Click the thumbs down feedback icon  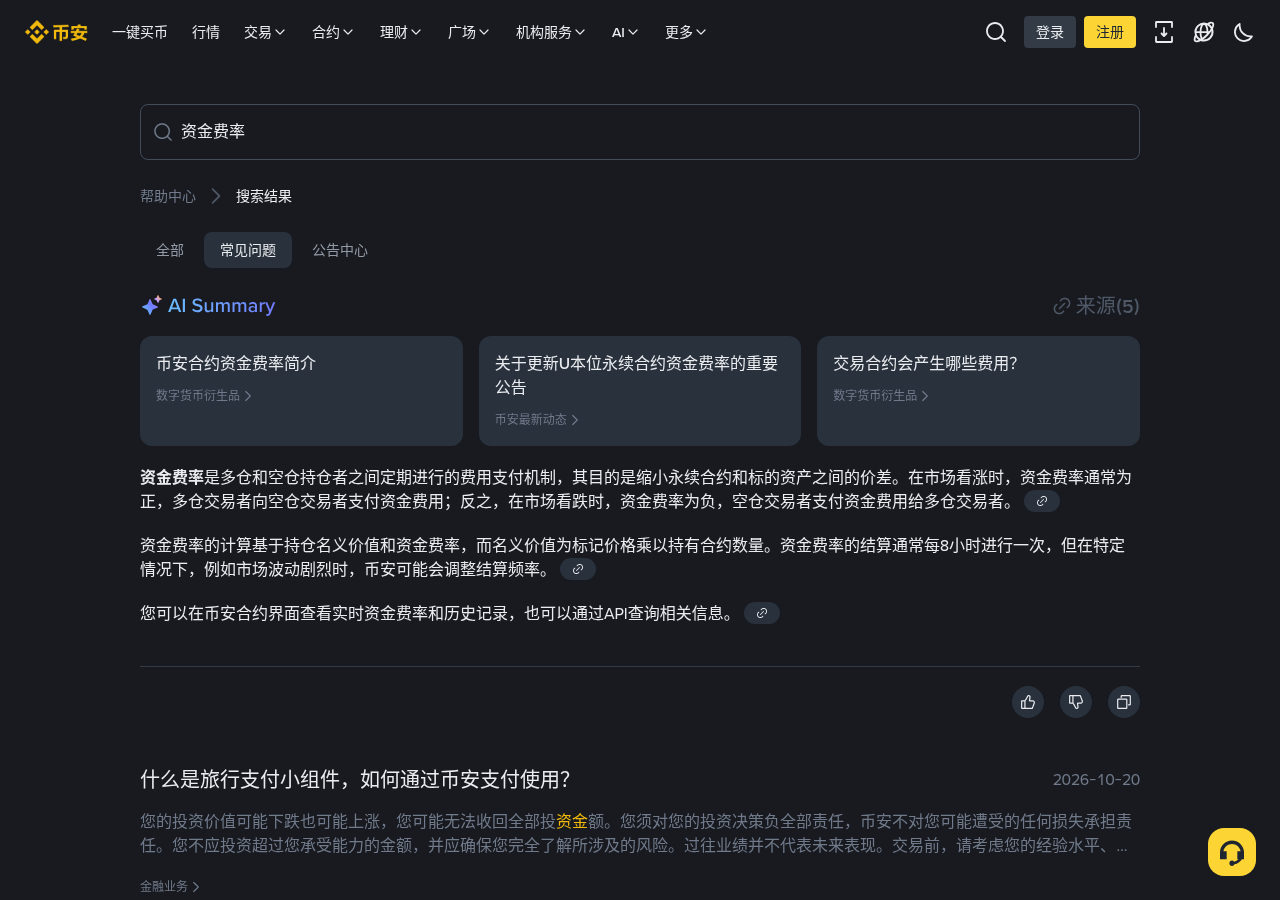tap(1076, 702)
